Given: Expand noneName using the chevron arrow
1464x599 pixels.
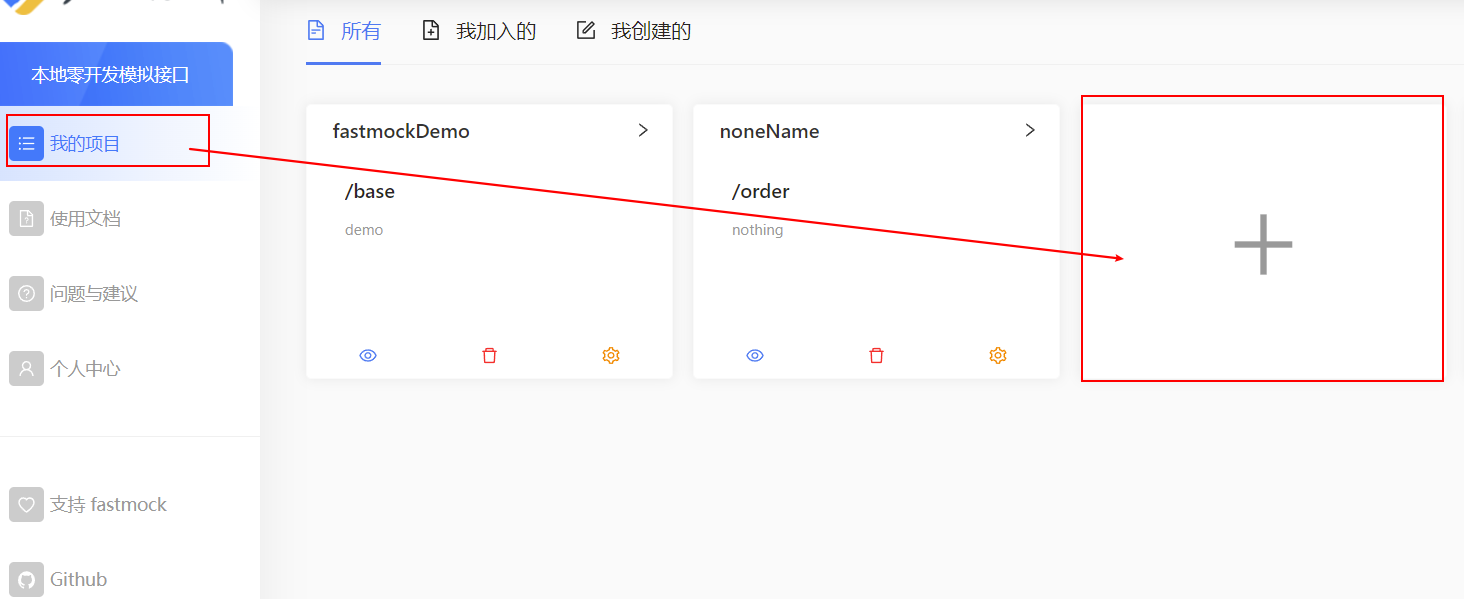Looking at the screenshot, I should pos(1030,130).
